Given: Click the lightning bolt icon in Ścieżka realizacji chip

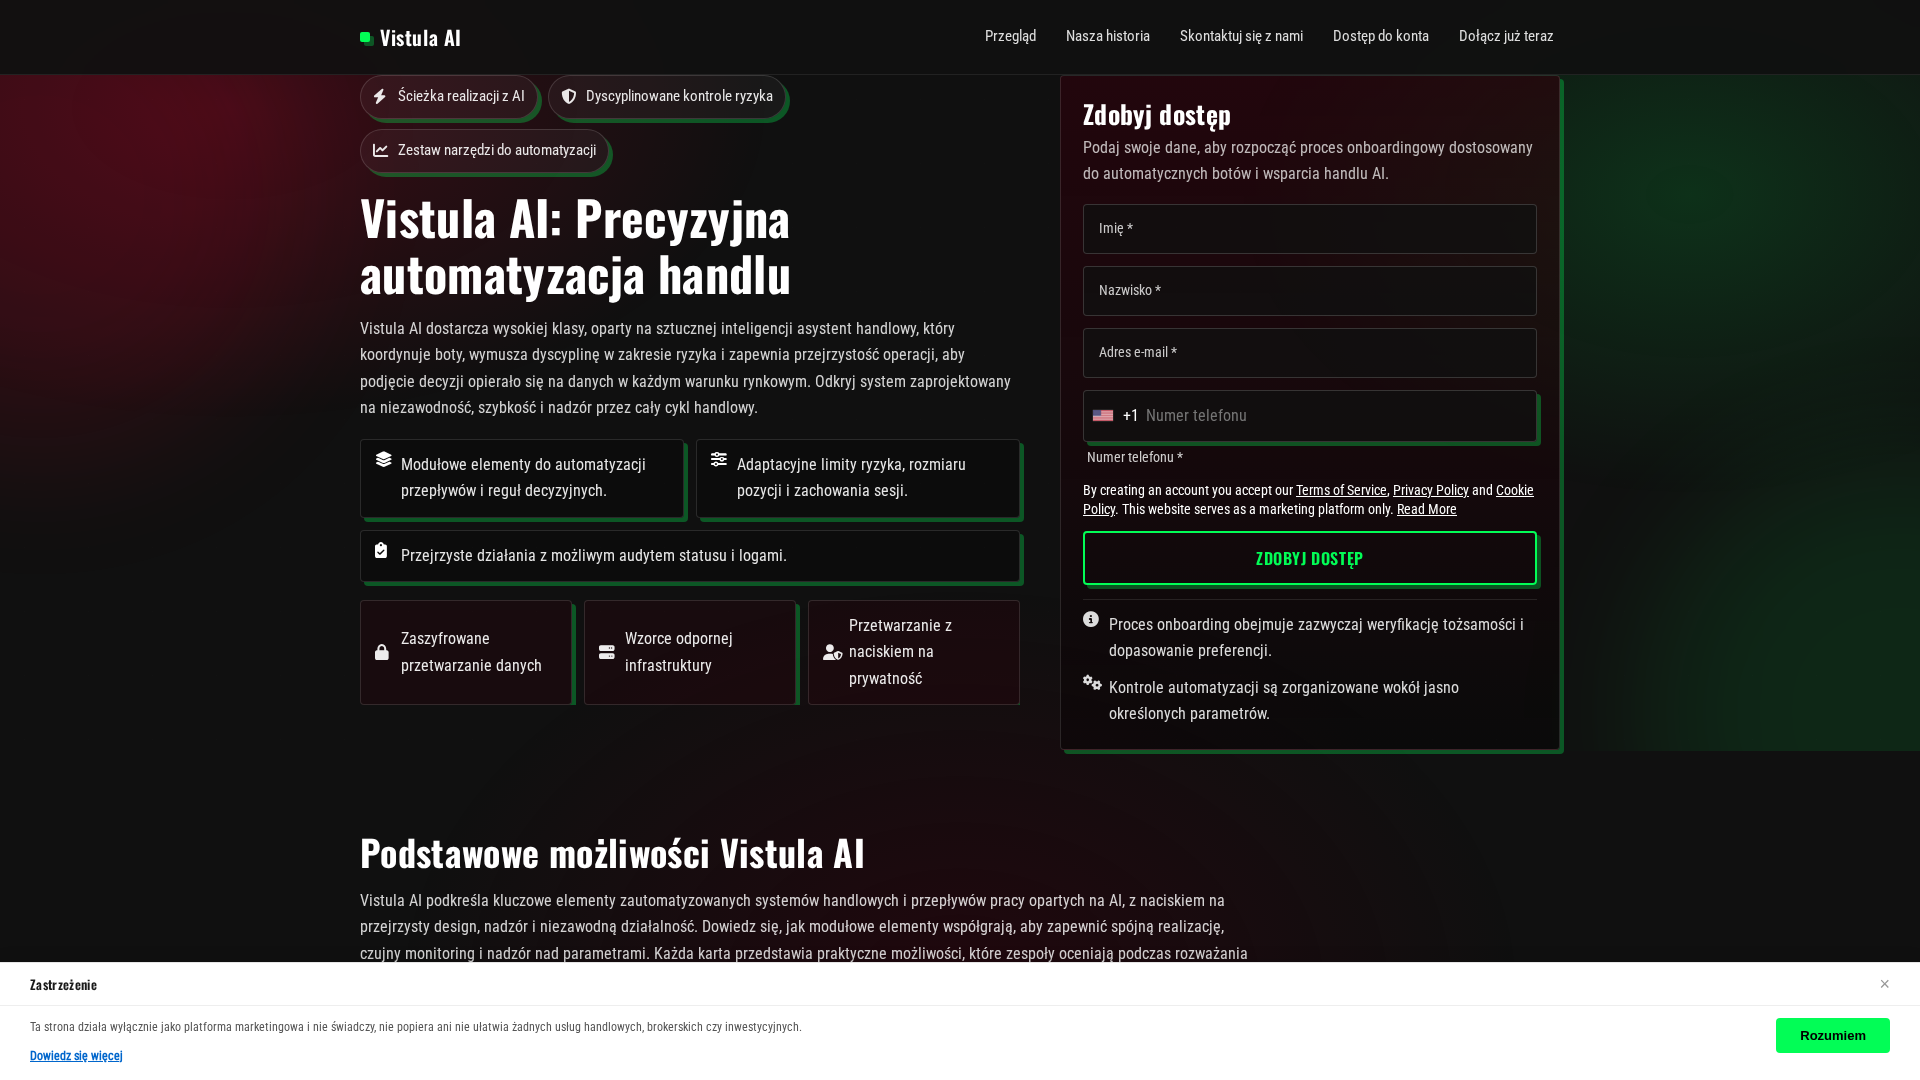Looking at the screenshot, I should [380, 97].
